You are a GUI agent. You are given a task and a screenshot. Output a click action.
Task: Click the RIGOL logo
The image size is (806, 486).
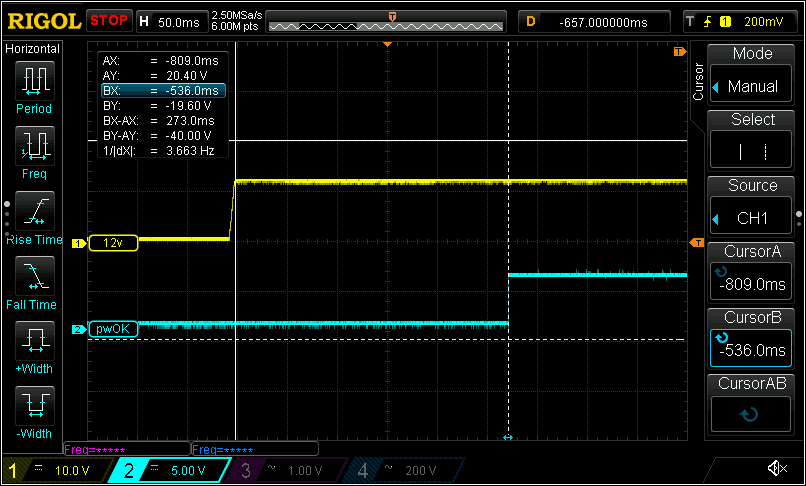pyautogui.click(x=44, y=21)
